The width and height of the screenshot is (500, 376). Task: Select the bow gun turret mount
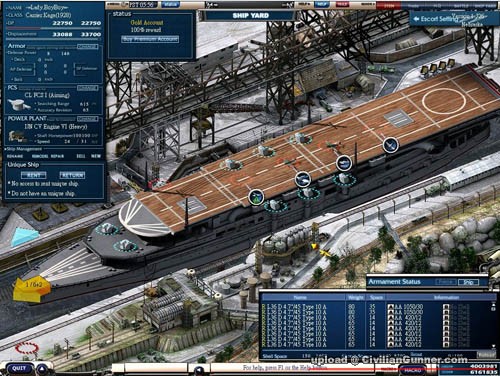coord(106,229)
